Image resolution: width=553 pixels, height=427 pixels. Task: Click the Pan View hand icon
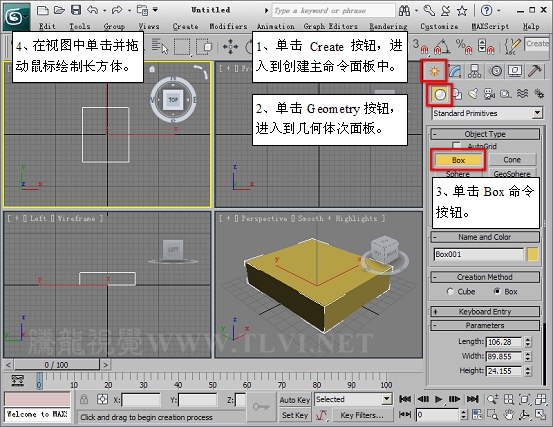point(509,415)
